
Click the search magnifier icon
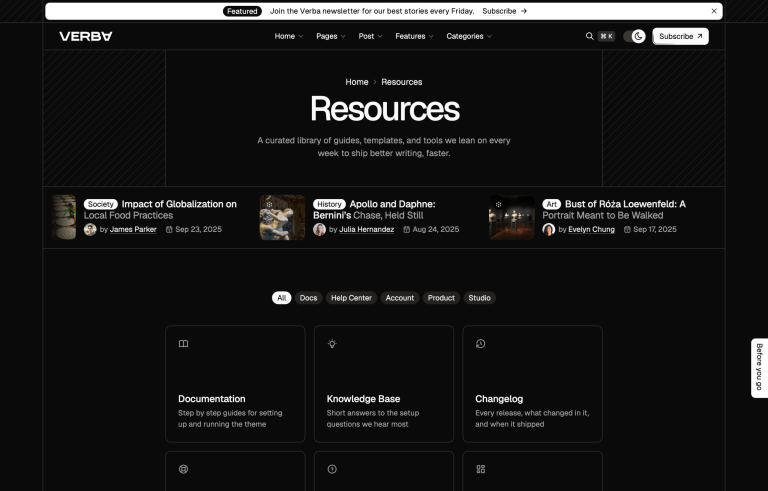(589, 36)
